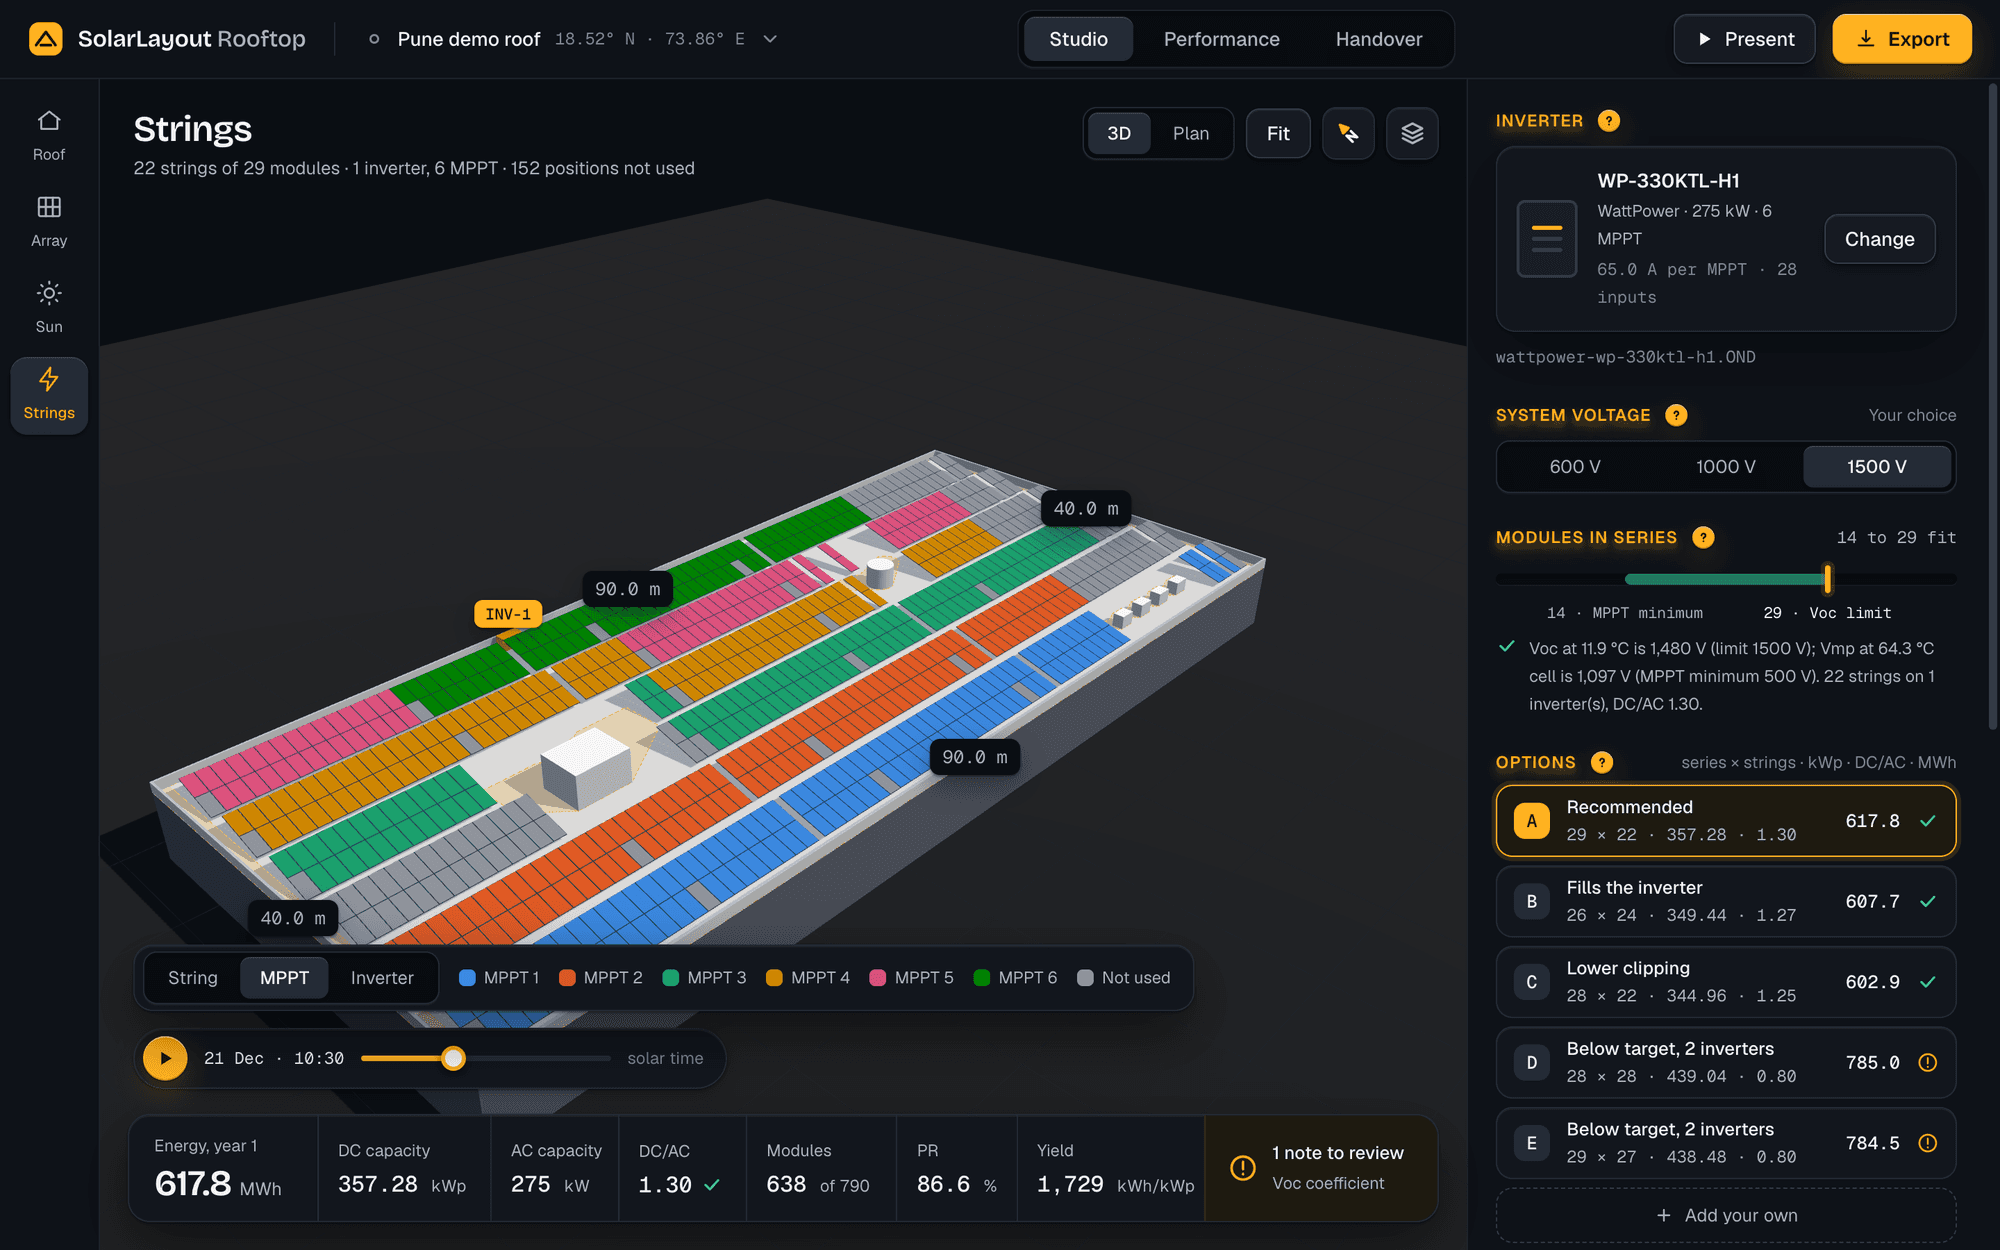This screenshot has width=2000, height=1250.
Task: Play the sun time animation
Action: tap(165, 1058)
